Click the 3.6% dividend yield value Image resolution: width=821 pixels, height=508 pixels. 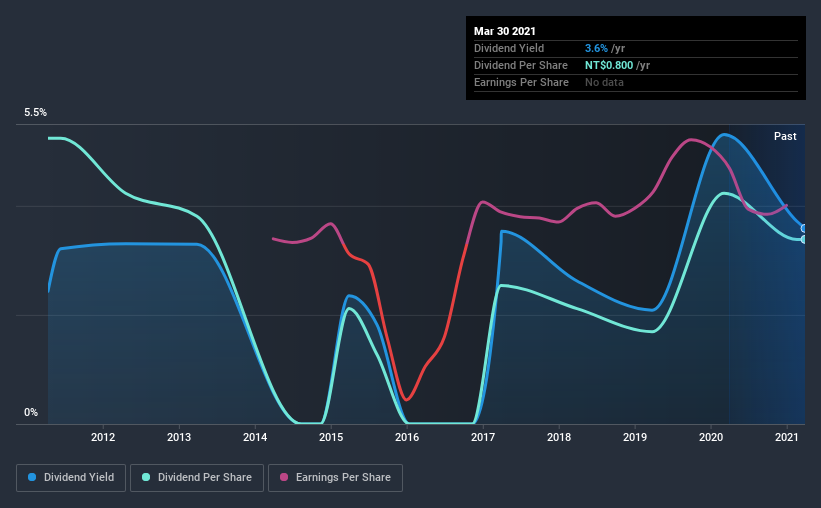(x=596, y=48)
